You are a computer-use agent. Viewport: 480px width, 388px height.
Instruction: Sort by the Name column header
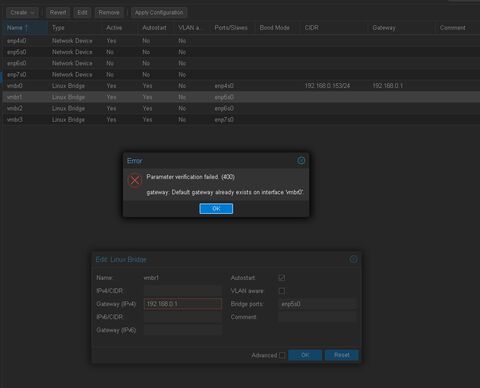[x=25, y=28]
